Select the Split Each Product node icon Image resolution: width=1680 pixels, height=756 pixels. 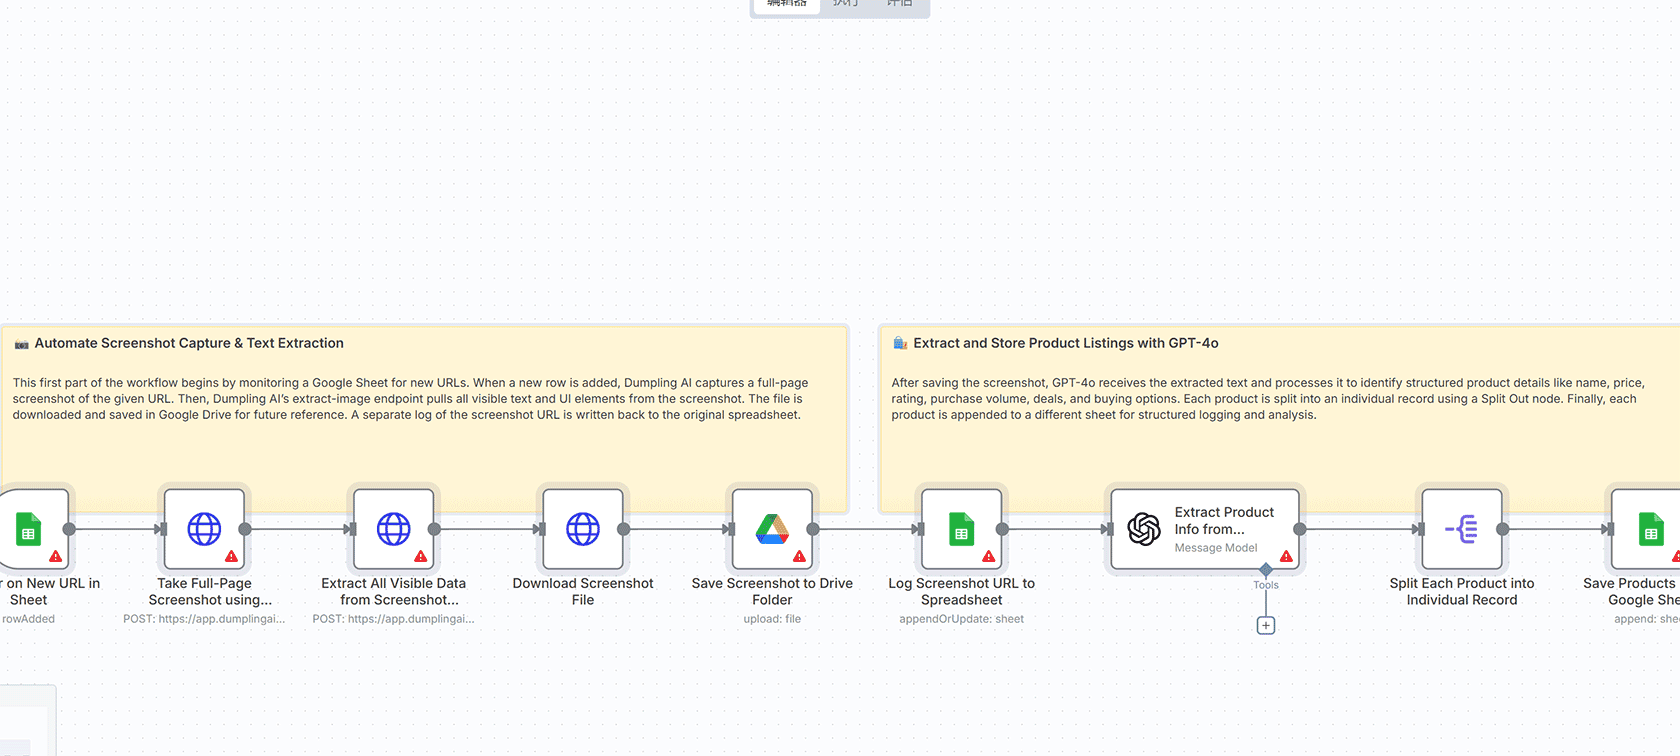pos(1461,528)
